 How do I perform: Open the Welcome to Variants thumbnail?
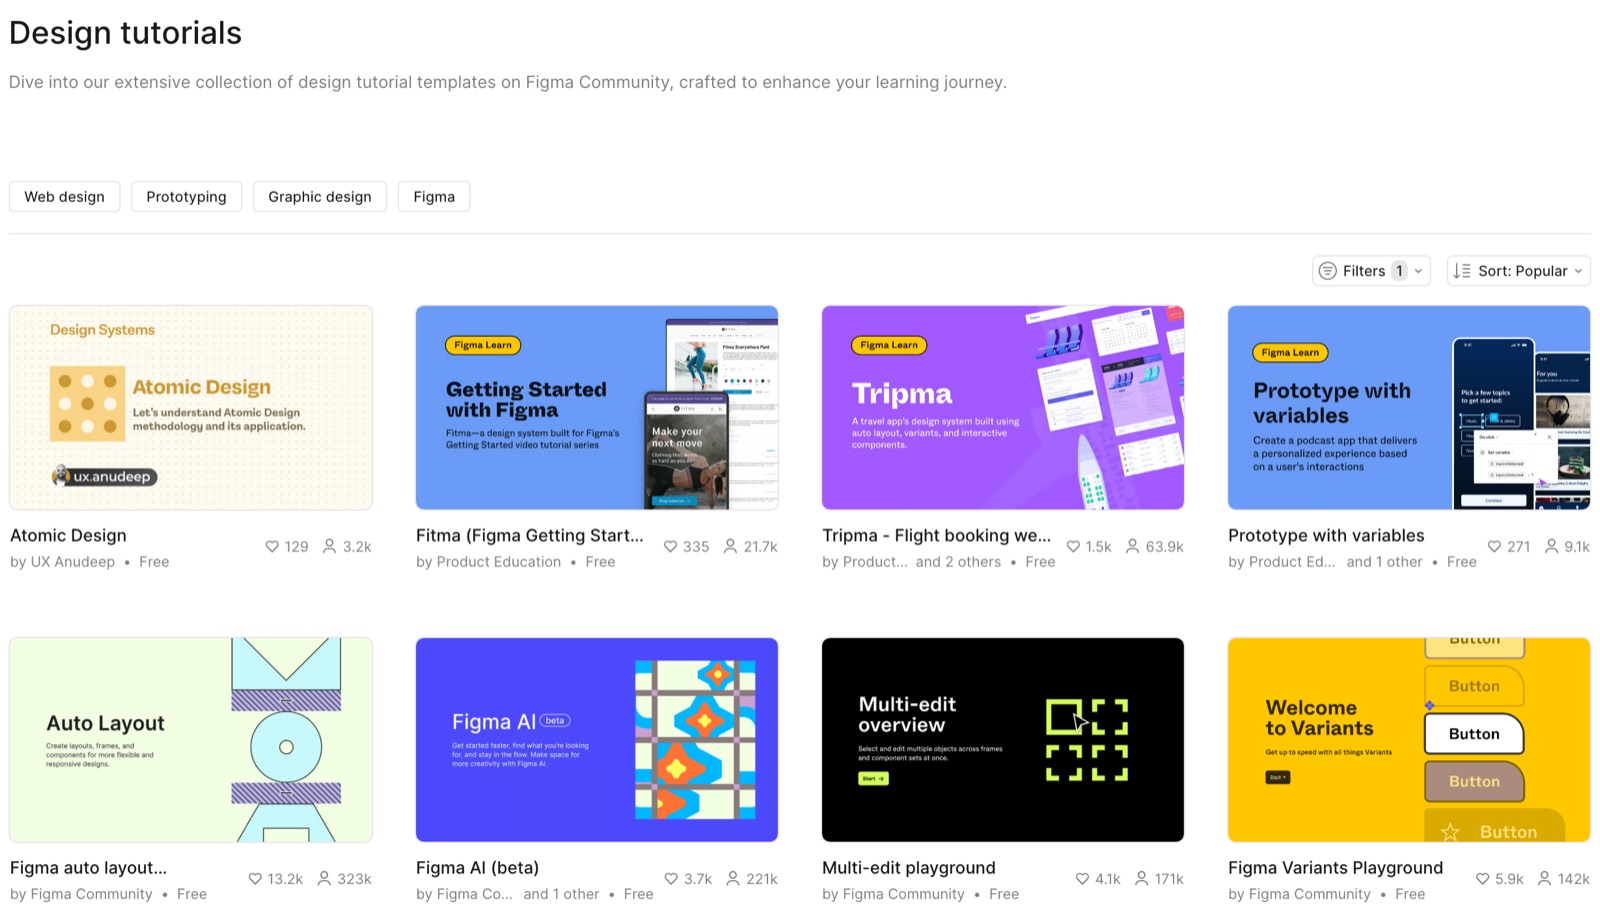[x=1409, y=740]
